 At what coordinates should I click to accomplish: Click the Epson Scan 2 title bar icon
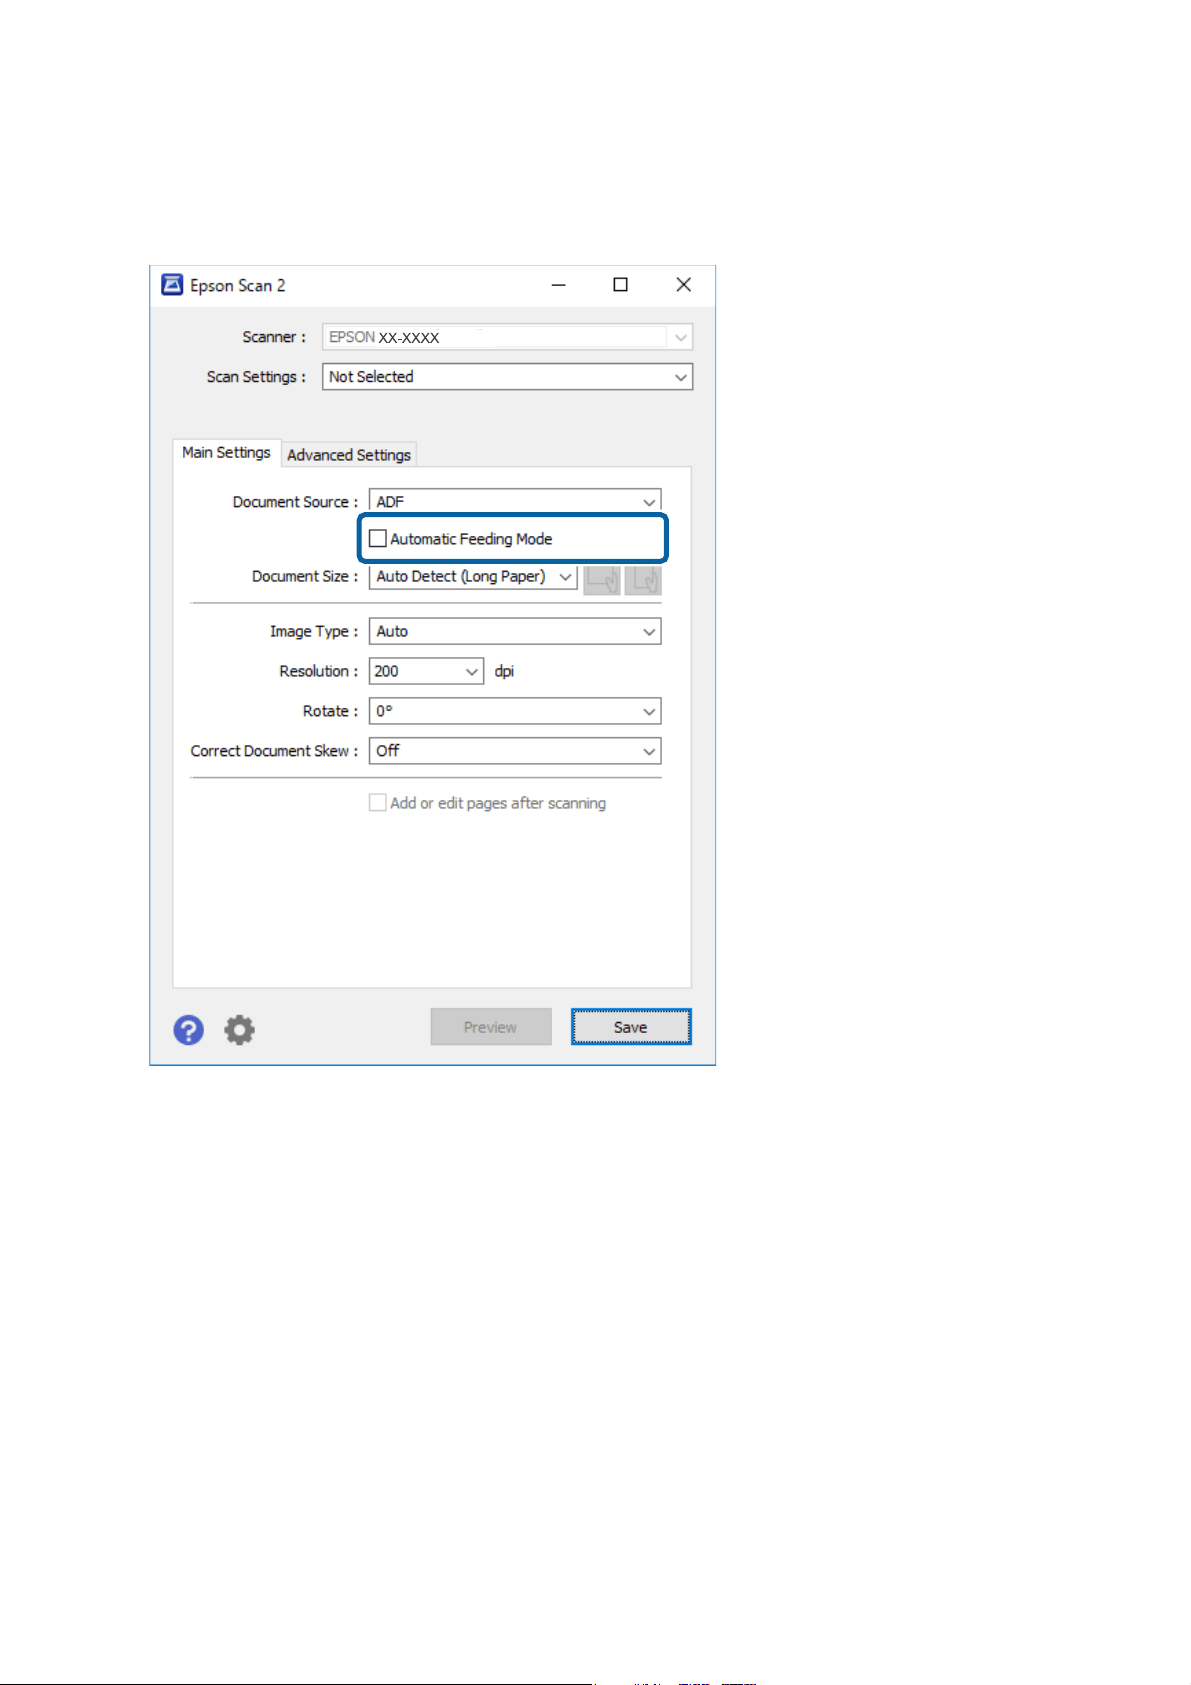coord(172,285)
